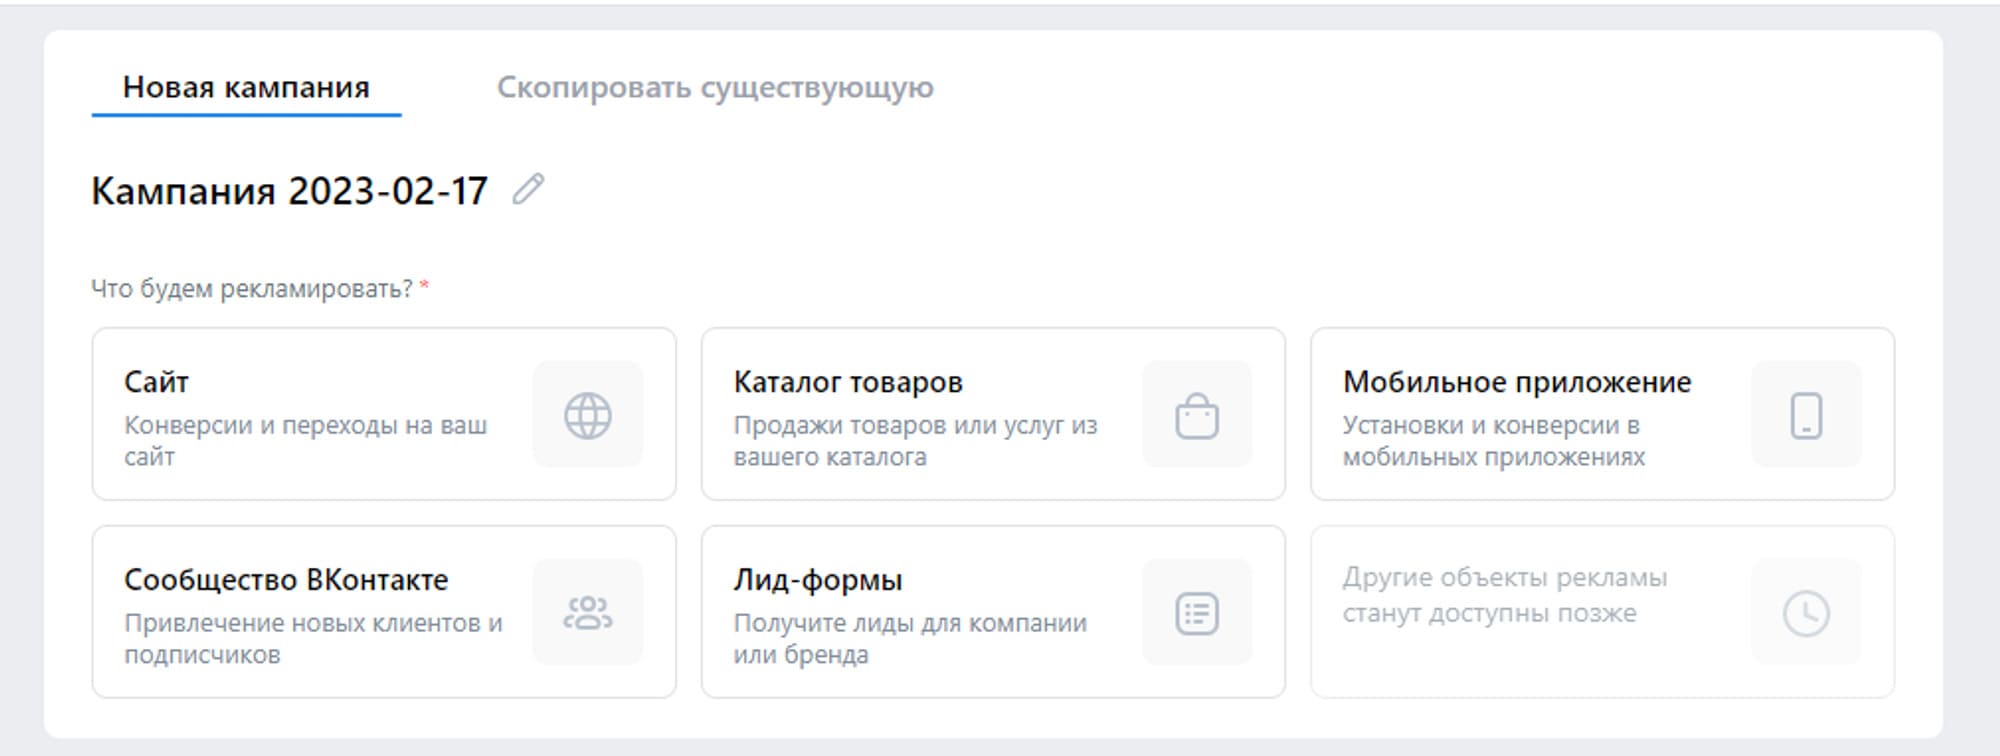The image size is (2000, 756).
Task: Click the pencil icon to rename campaign
Action: (x=528, y=189)
